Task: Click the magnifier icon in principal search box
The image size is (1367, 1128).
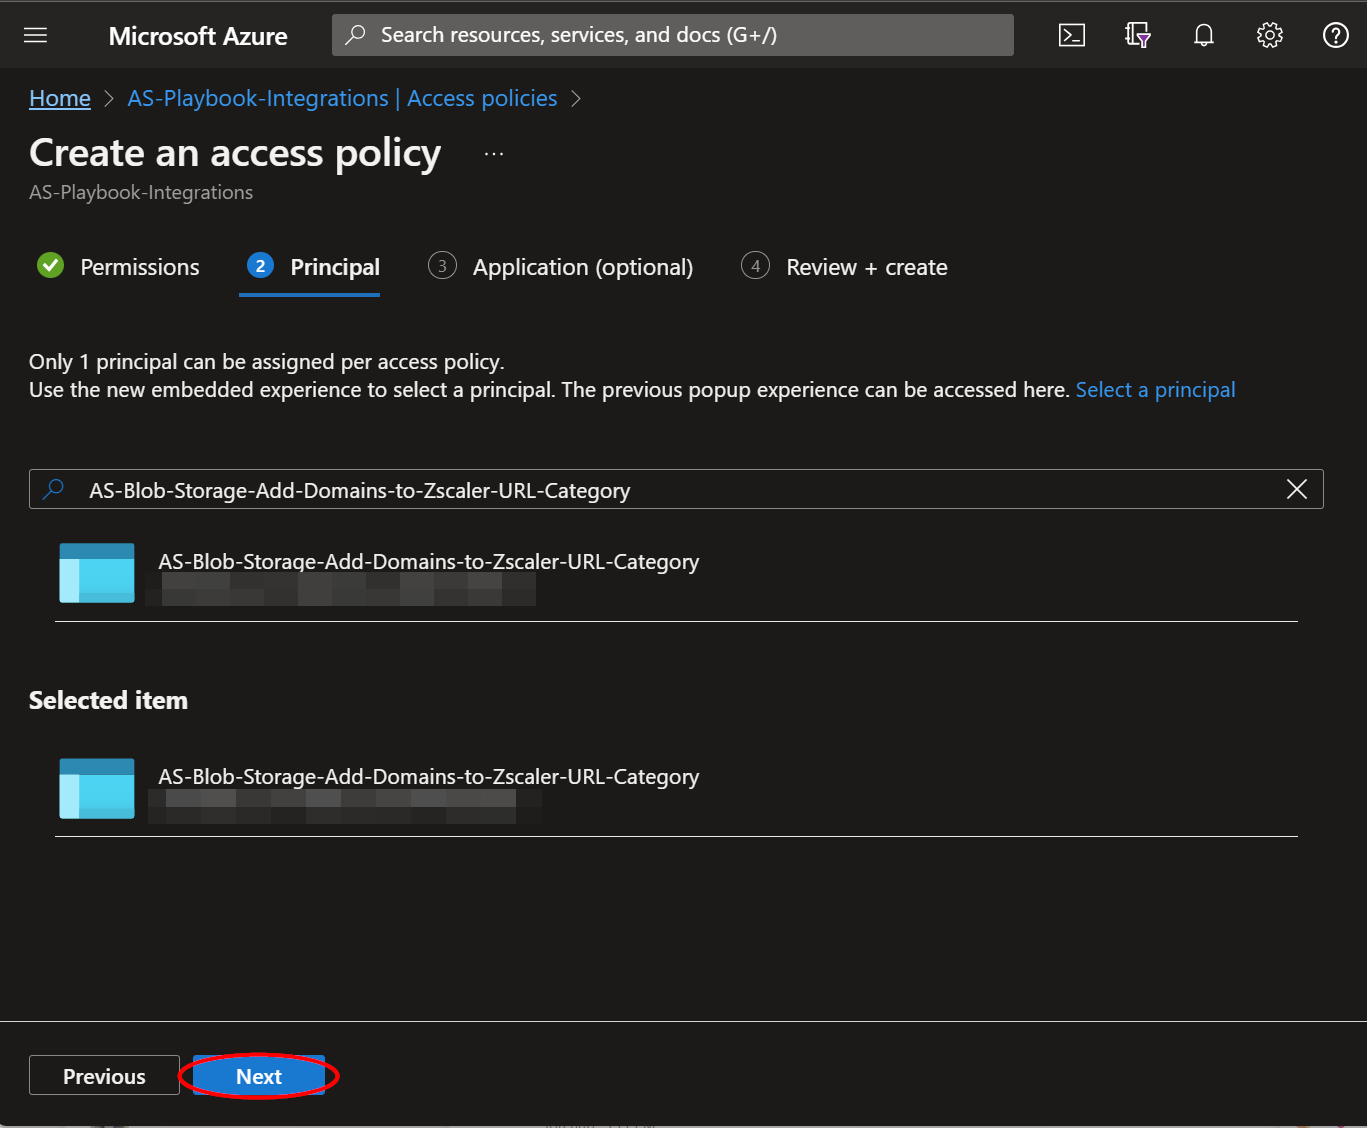Action: tap(54, 489)
